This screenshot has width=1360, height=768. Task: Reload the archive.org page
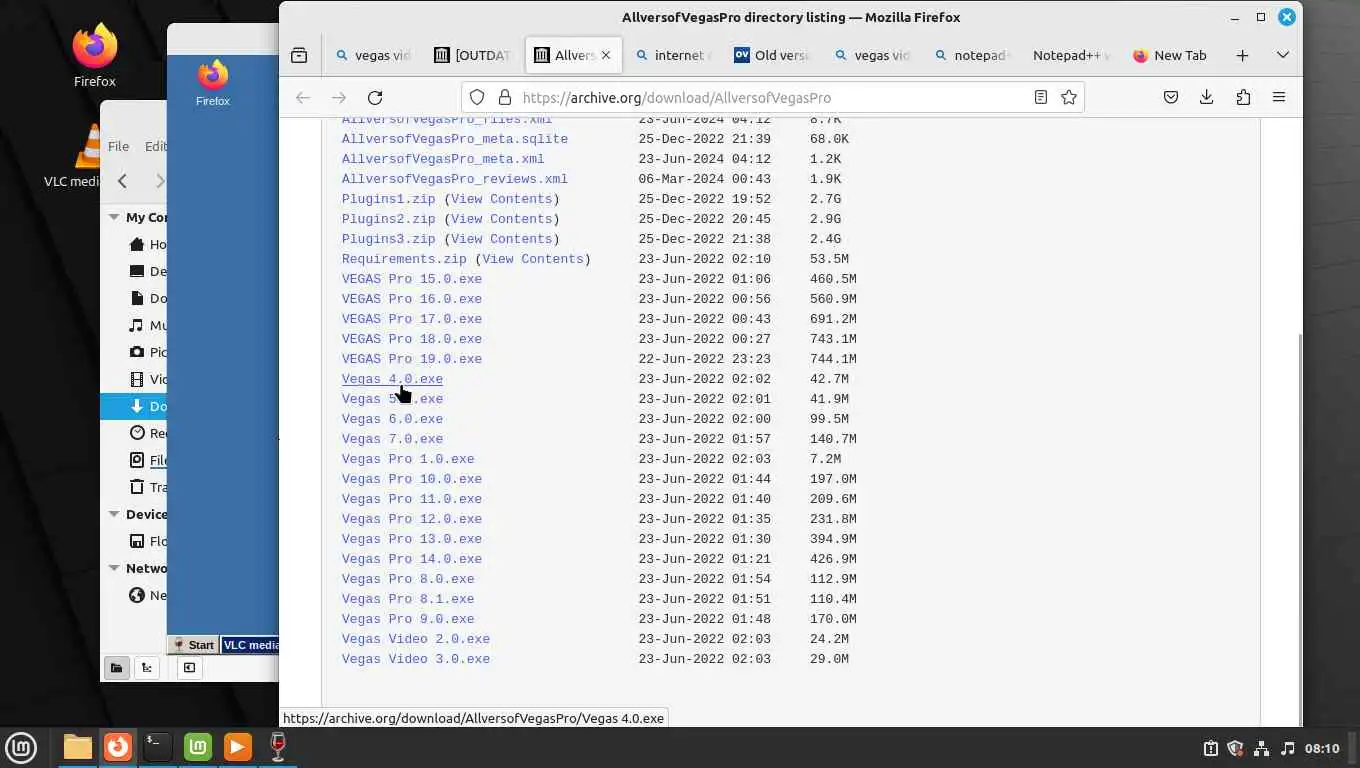[x=375, y=97]
